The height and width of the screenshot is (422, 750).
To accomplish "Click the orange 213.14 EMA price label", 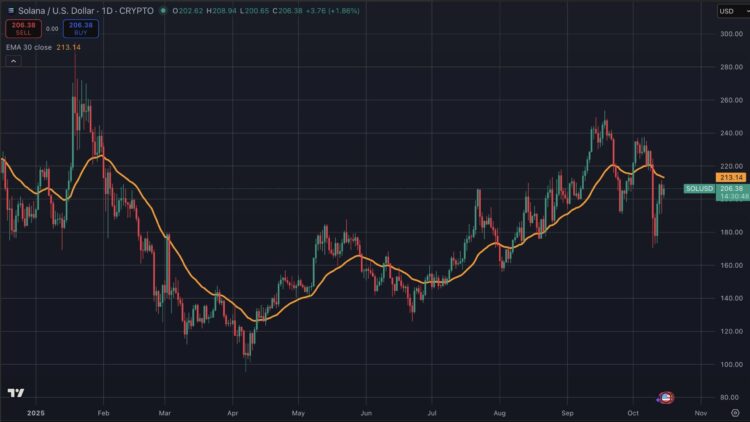I will point(732,177).
